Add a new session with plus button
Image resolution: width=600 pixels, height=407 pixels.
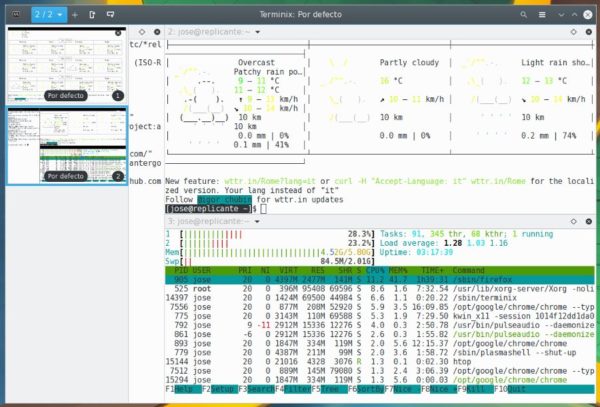[75, 15]
